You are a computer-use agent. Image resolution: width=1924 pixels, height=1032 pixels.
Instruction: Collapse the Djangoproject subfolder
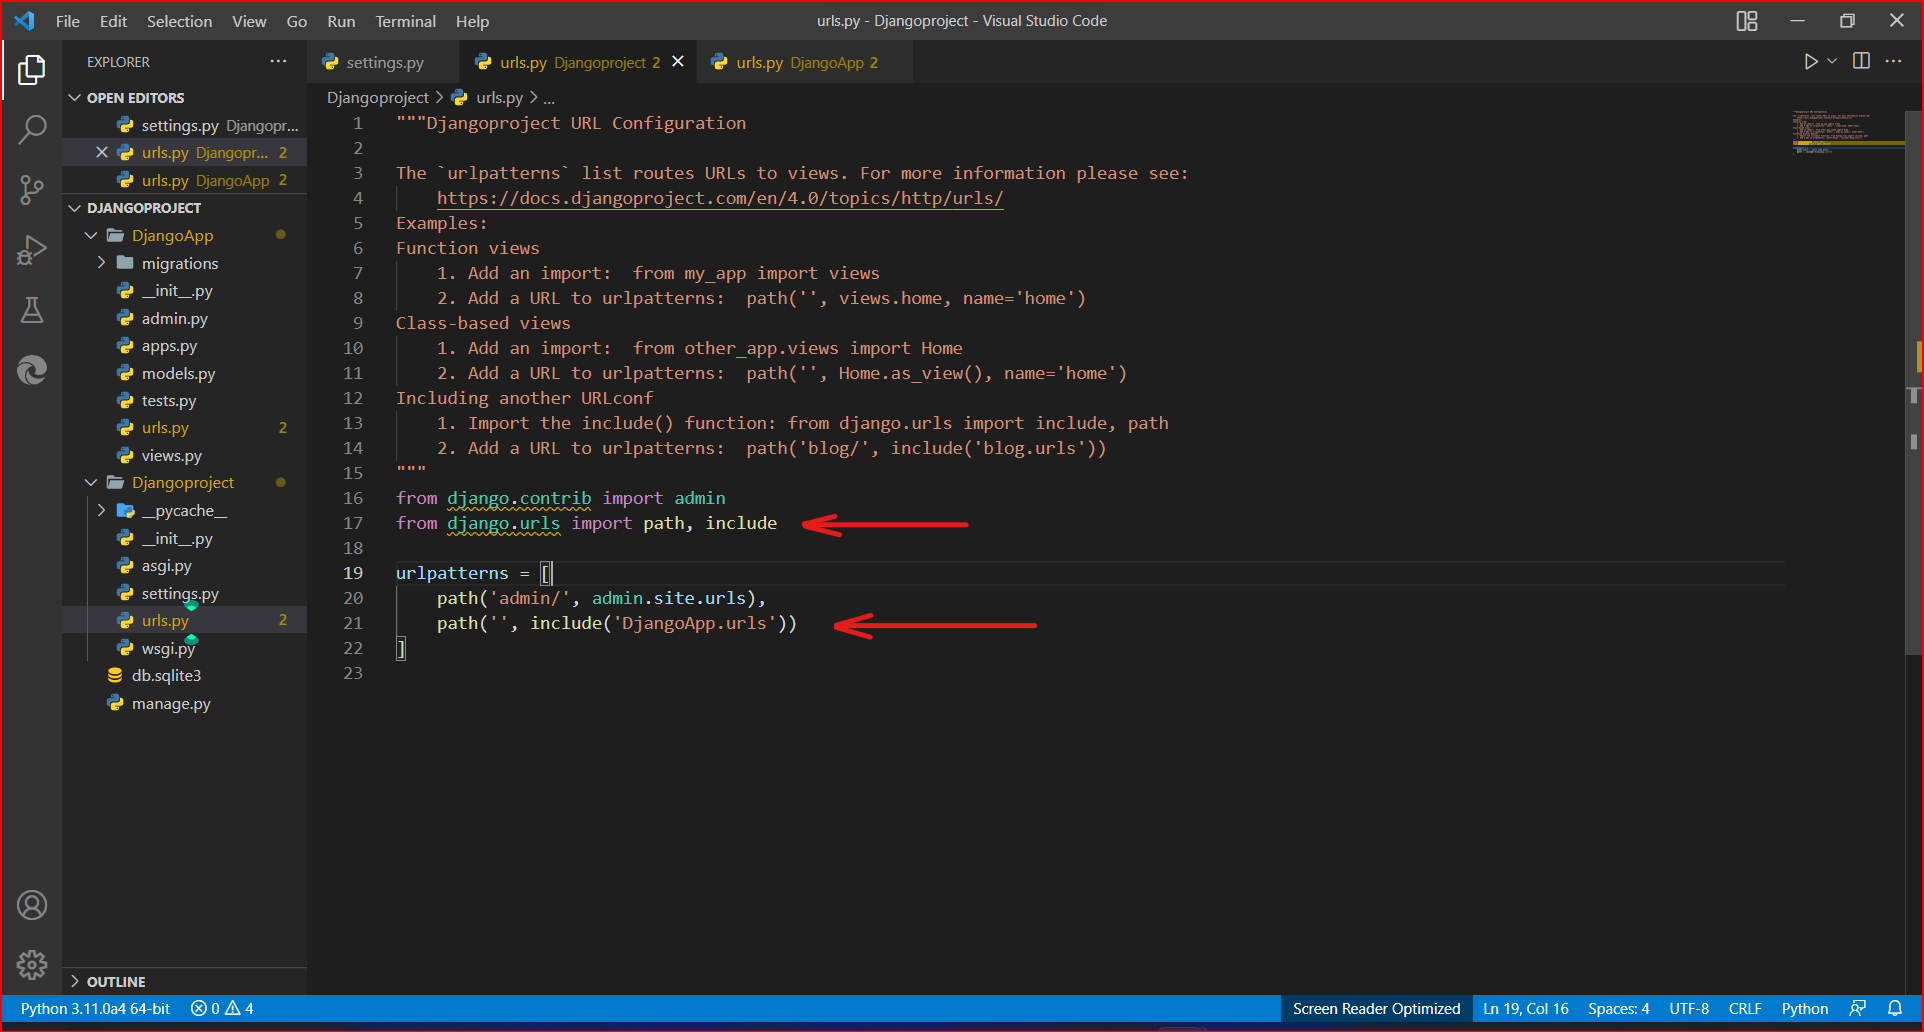pyautogui.click(x=184, y=483)
